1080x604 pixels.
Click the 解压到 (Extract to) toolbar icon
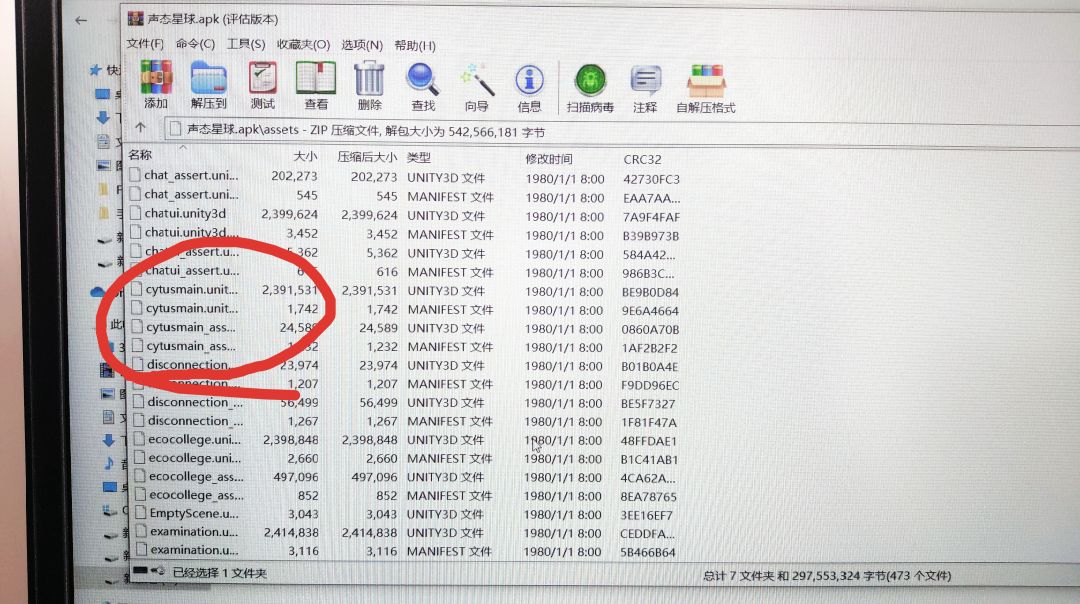pyautogui.click(x=209, y=78)
